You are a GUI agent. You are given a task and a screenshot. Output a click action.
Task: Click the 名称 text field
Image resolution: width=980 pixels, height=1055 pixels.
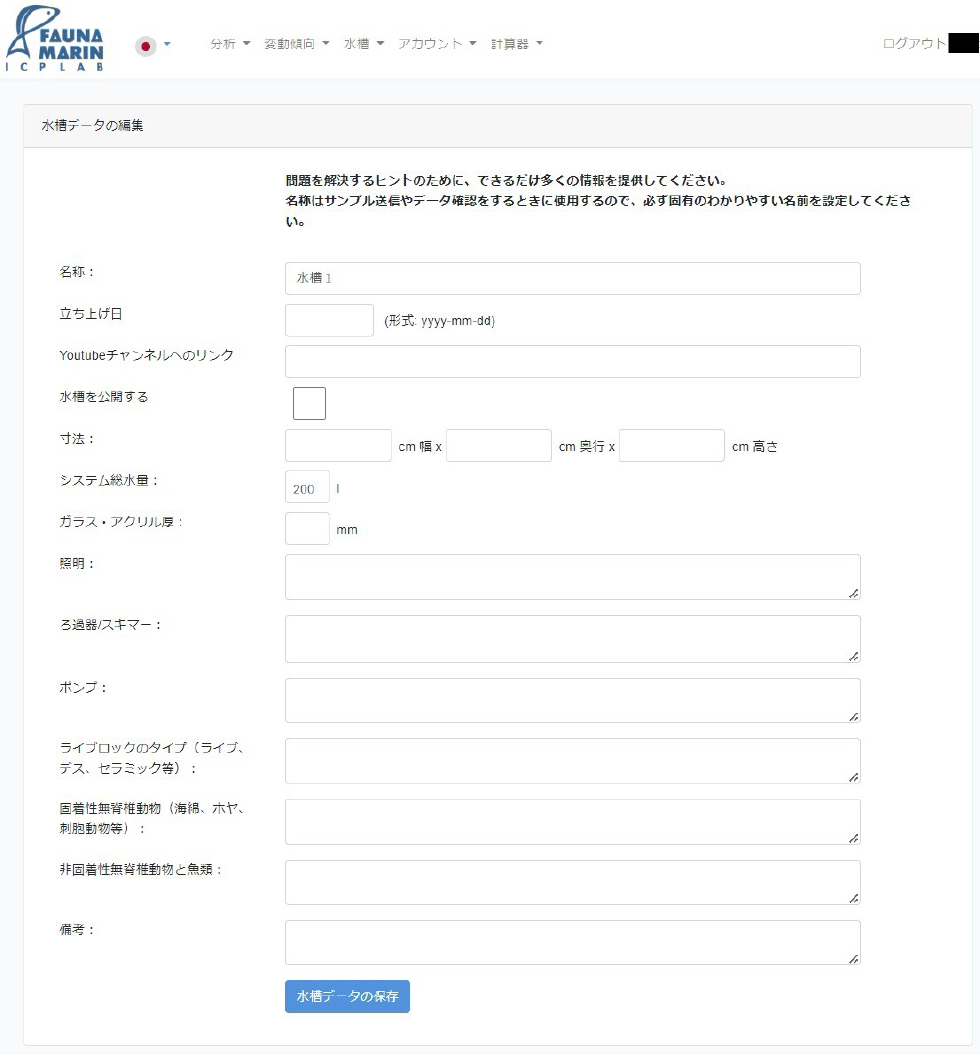tap(572, 278)
